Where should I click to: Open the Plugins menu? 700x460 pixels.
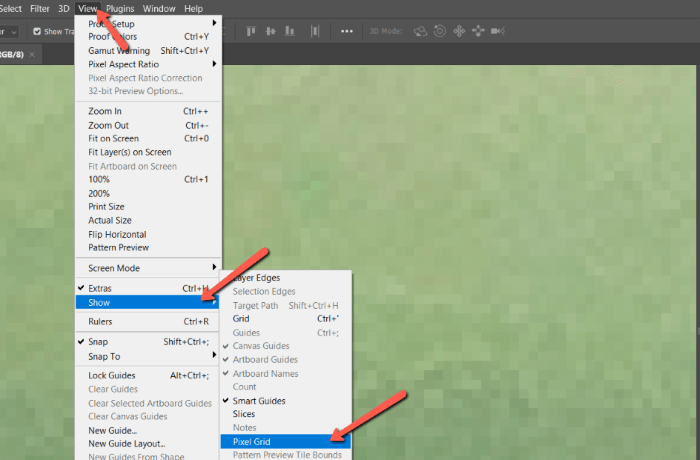pyautogui.click(x=120, y=8)
